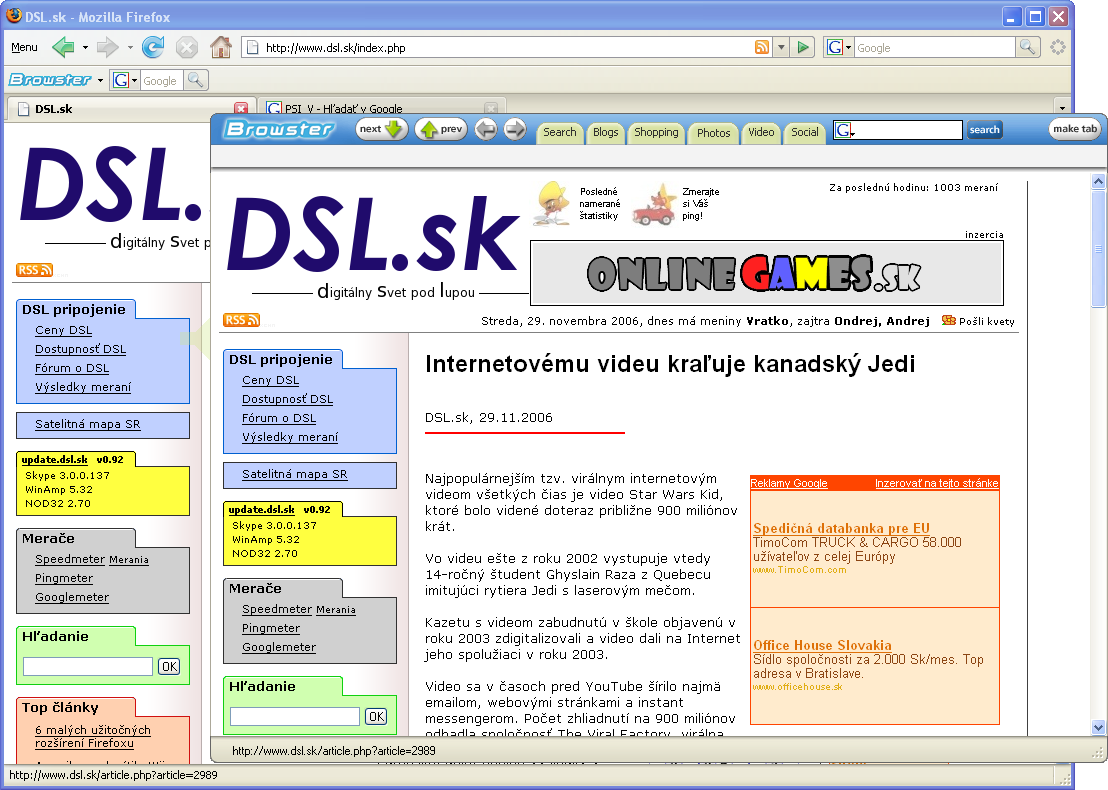Select the Browster Shopping tab
This screenshot has height=790, width=1108.
pyautogui.click(x=656, y=132)
